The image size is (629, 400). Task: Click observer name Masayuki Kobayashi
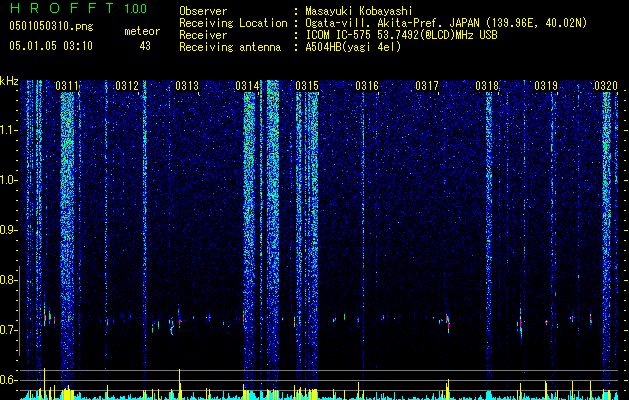(359, 11)
